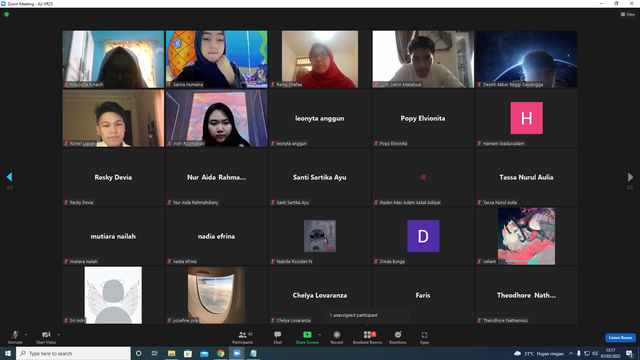640x360 pixels.
Task: Select the Raina Shafaa video tile
Action: [x=320, y=59]
